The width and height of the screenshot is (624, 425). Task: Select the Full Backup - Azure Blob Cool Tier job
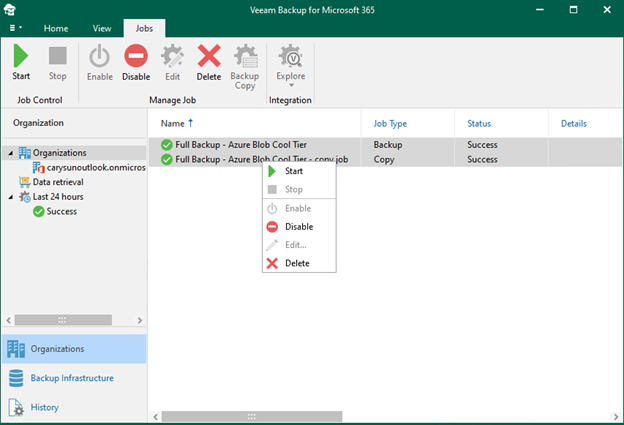(x=385, y=144)
